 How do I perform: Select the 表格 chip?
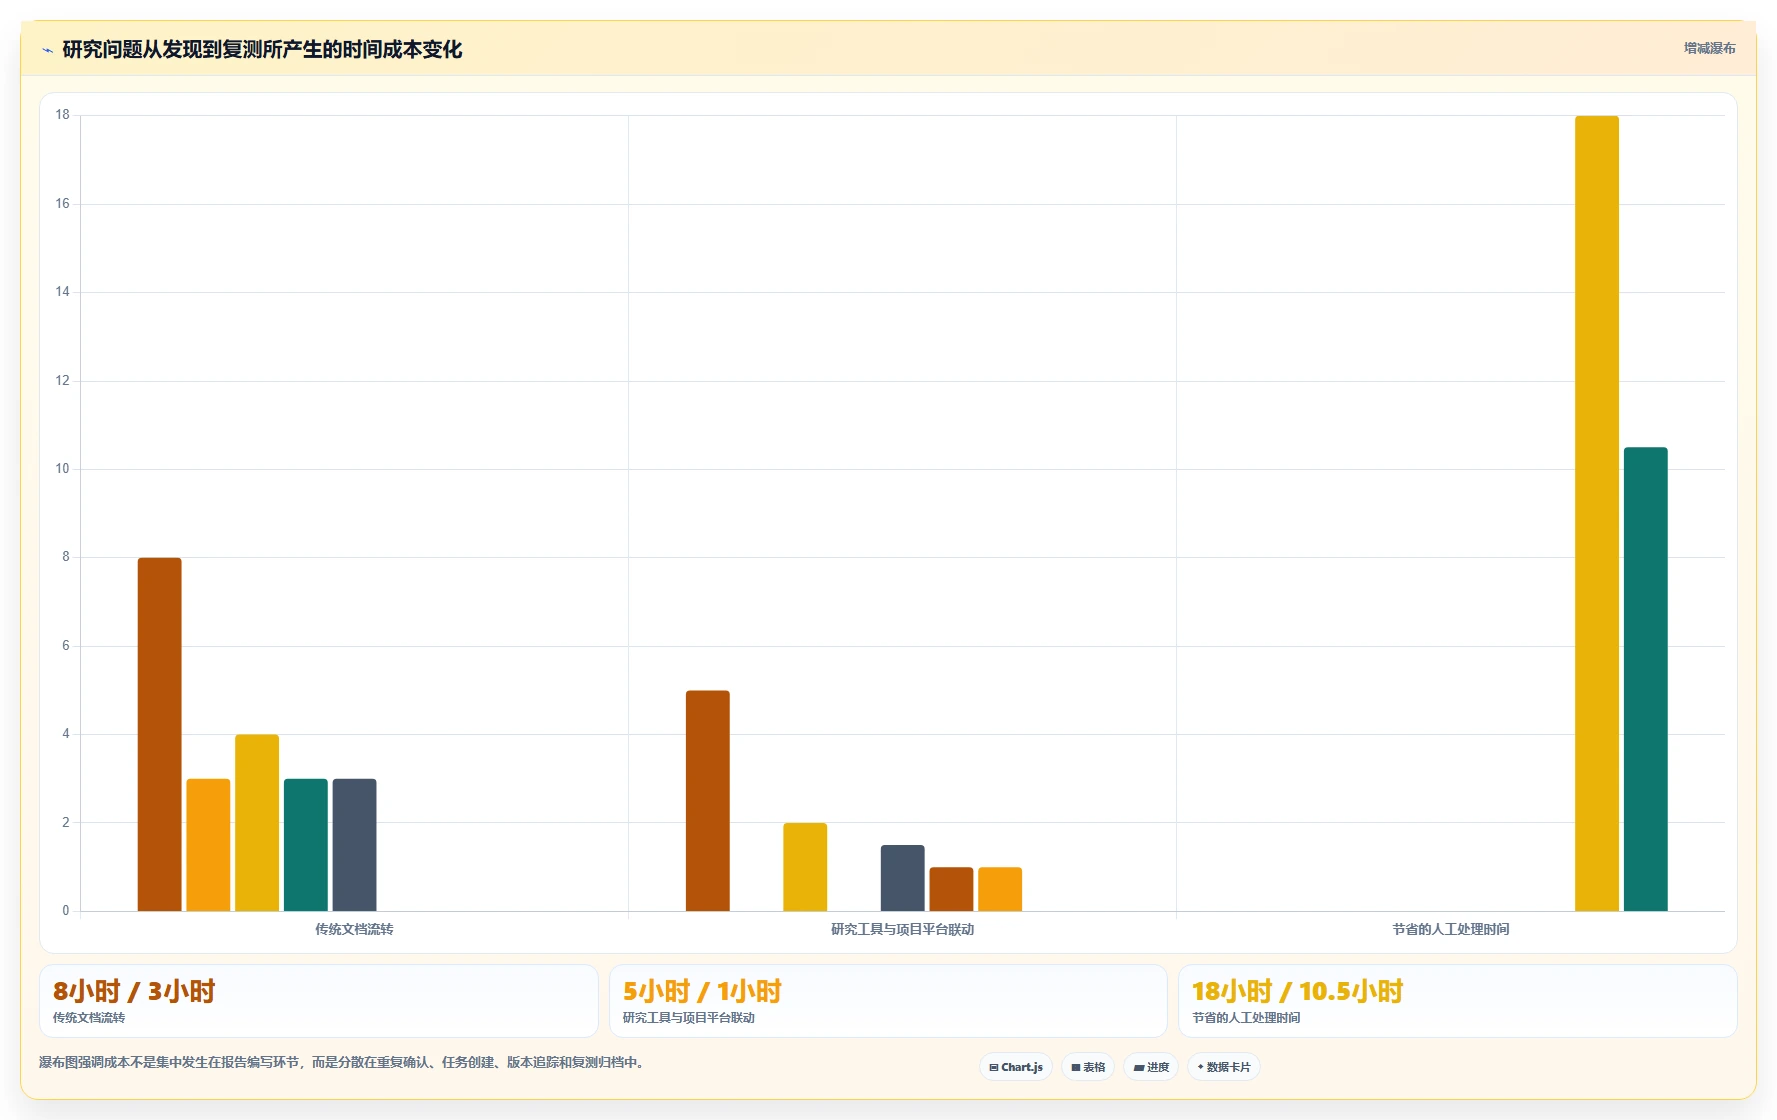point(1088,1067)
